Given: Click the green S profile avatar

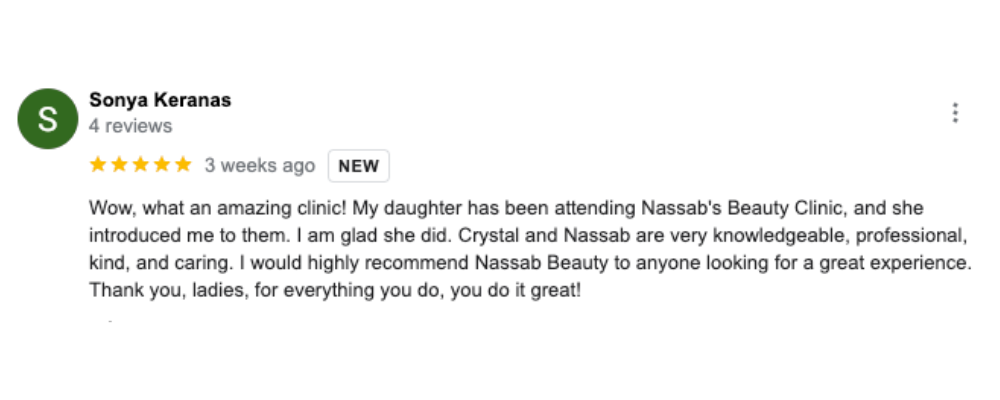Looking at the screenshot, I should (x=48, y=119).
